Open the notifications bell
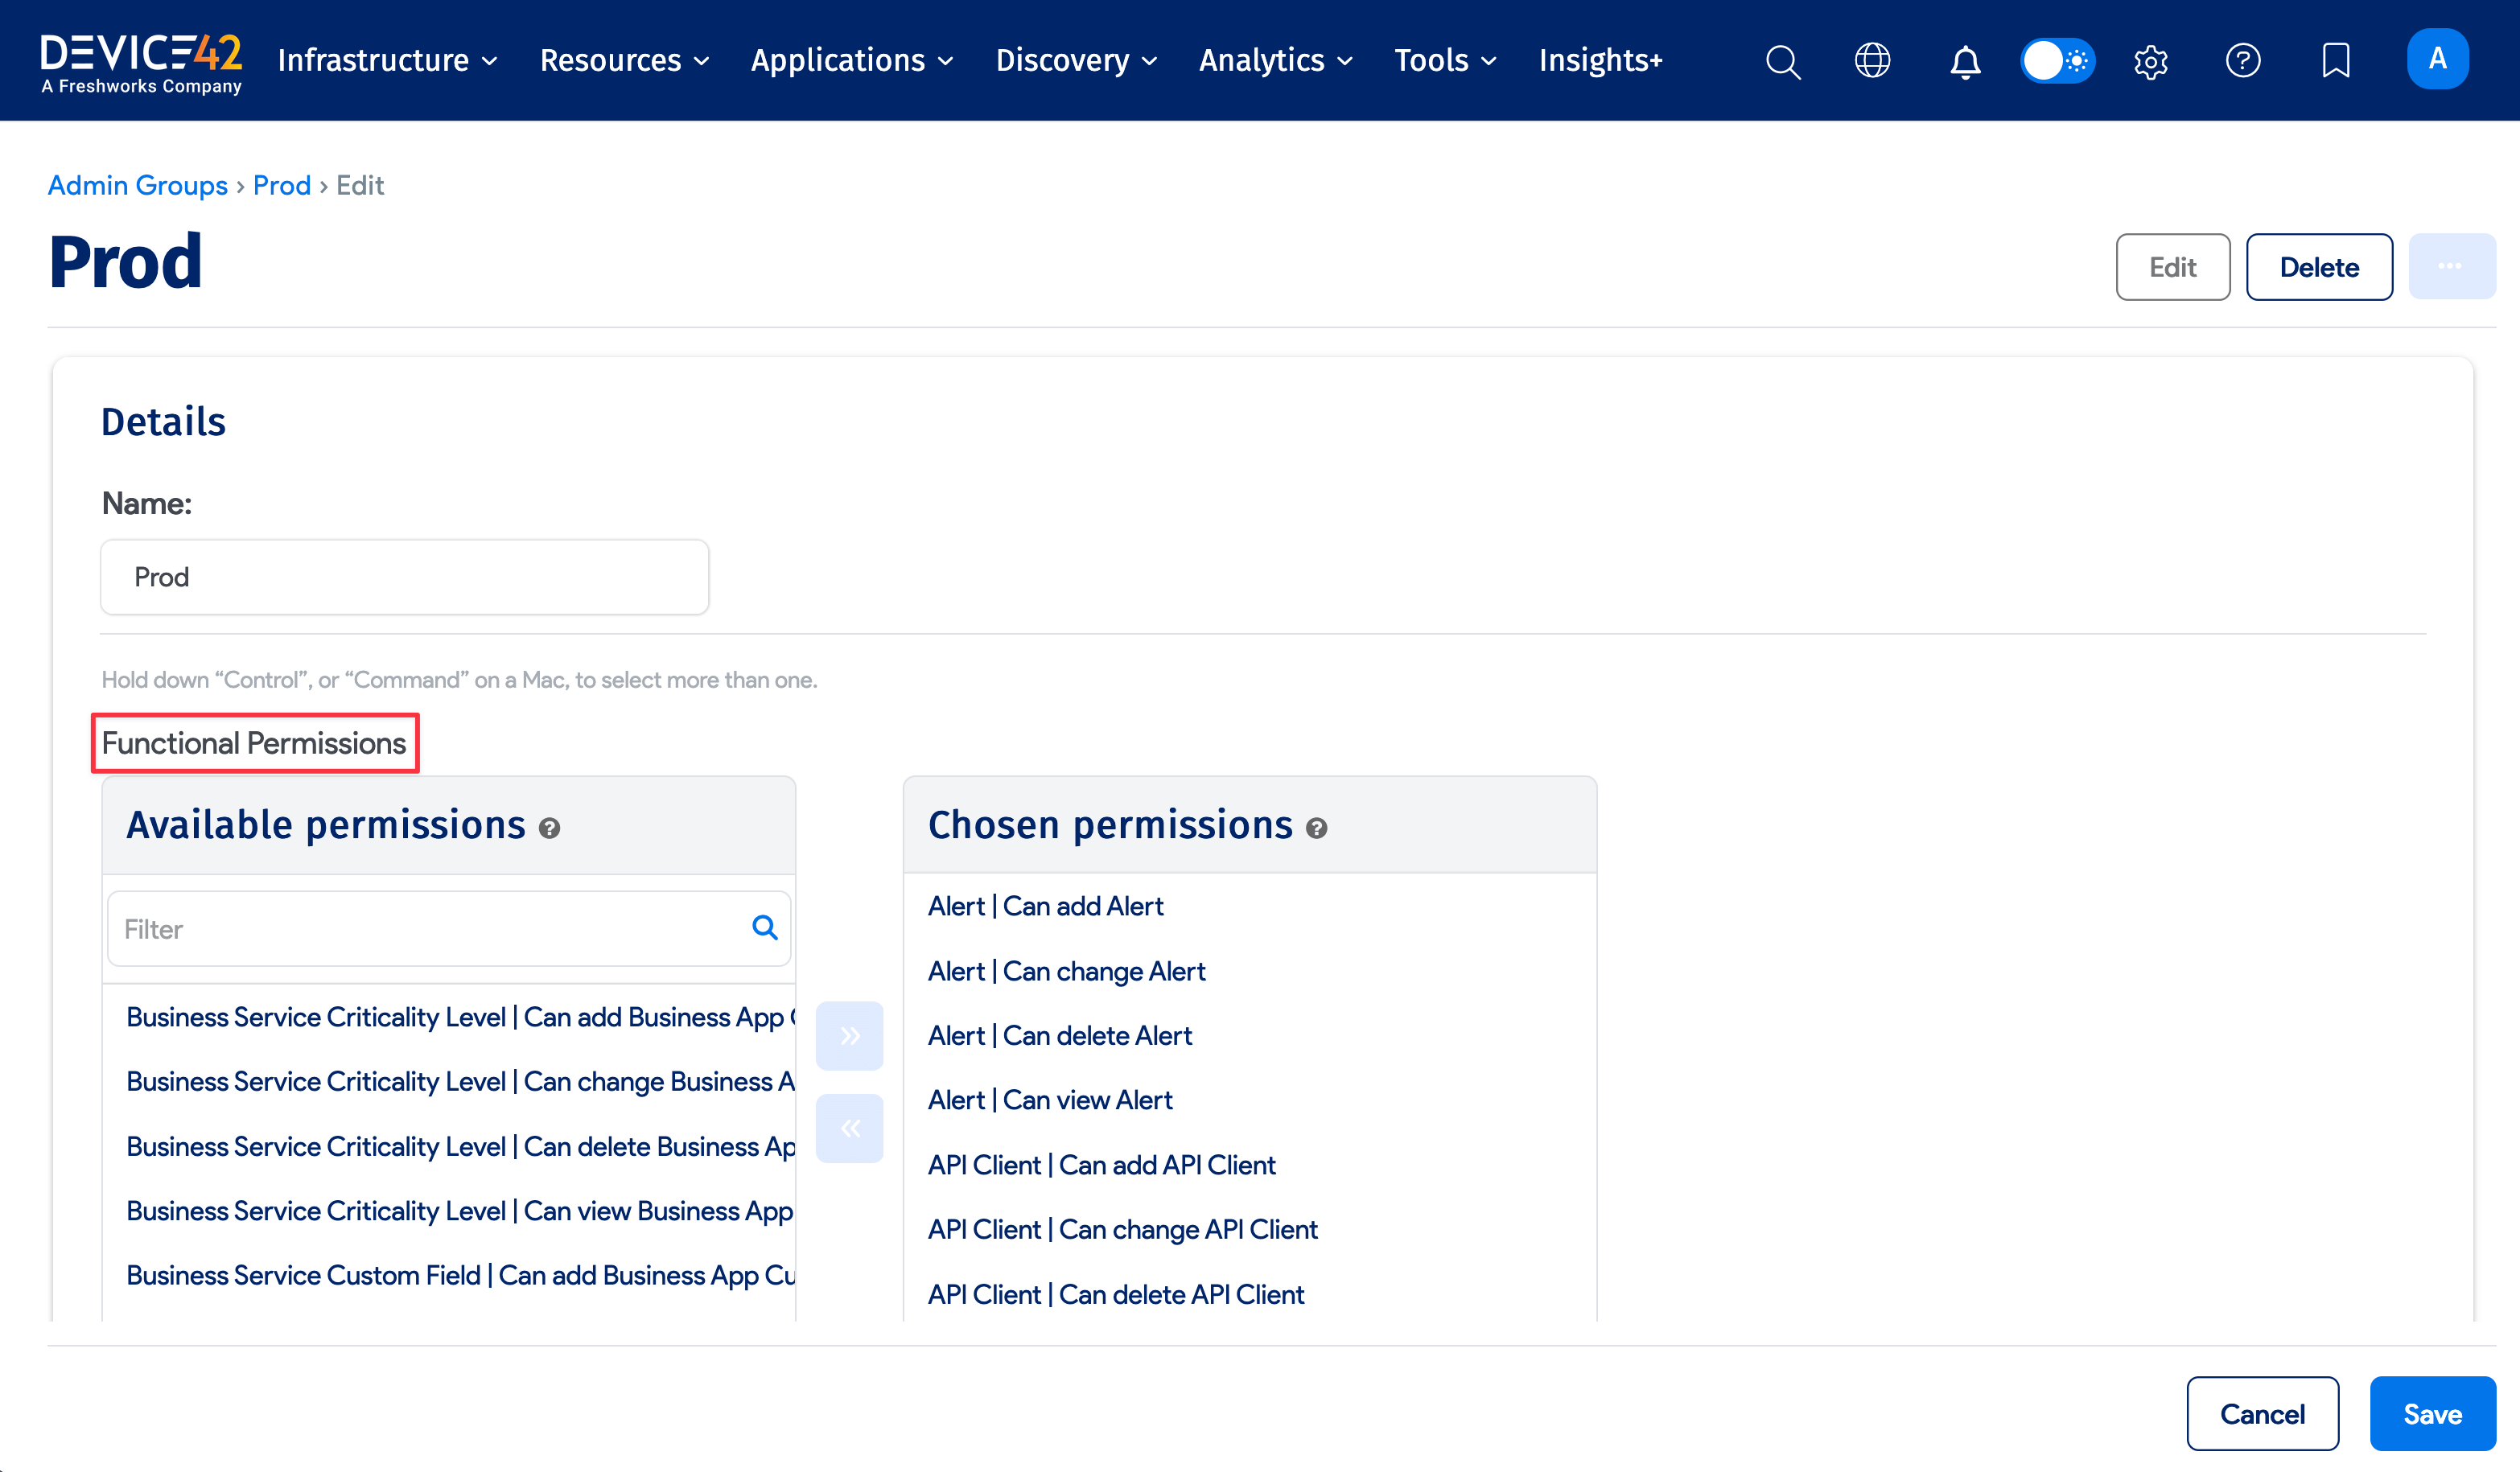The width and height of the screenshot is (2520, 1472). click(1964, 61)
